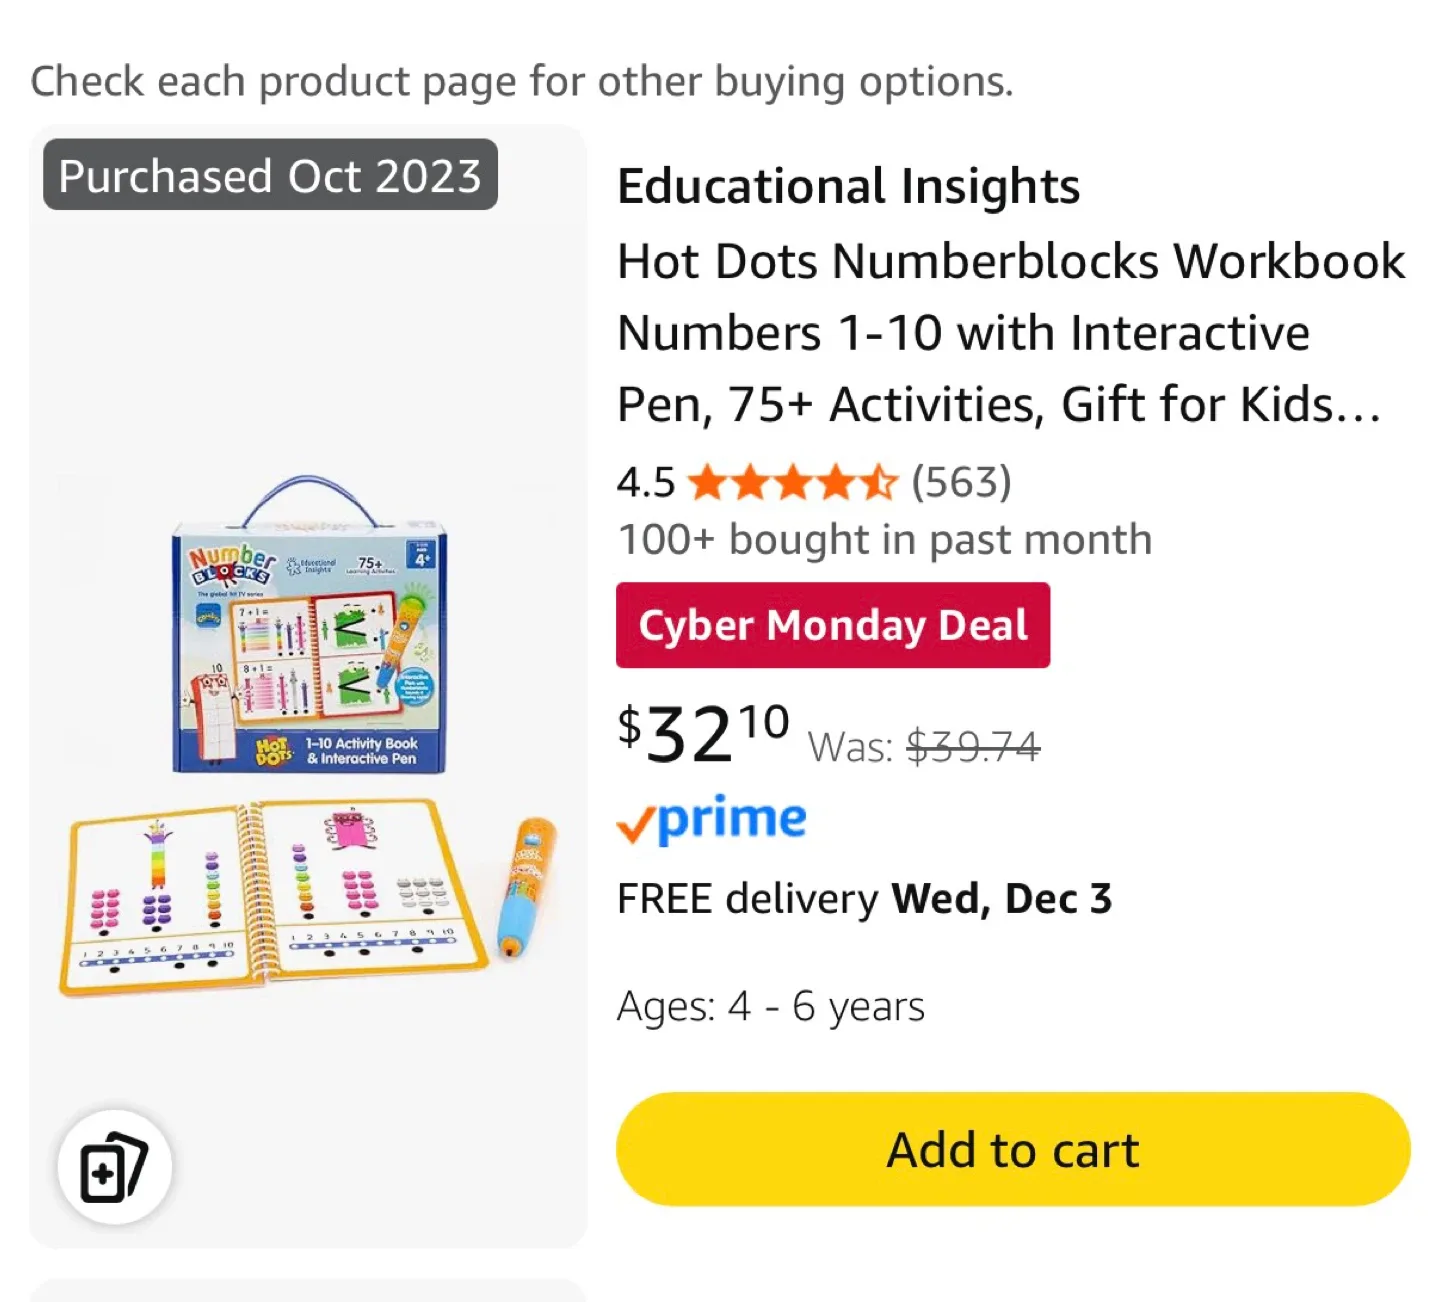
Task: Click the Purchased Oct 2023 badge
Action: tap(267, 175)
